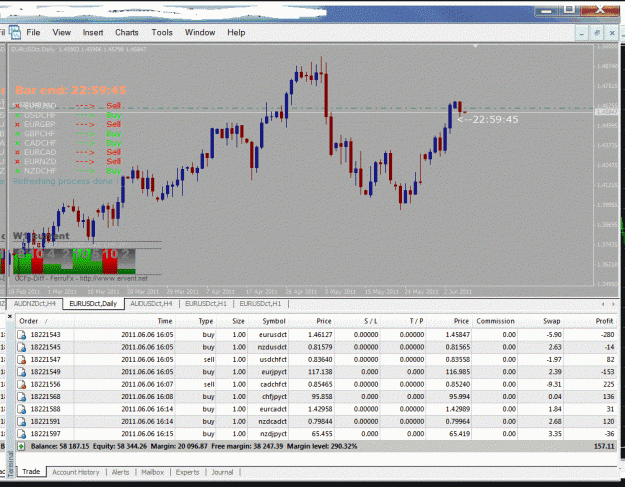Open the Journal tab
Screen dimensions: 625x487
point(222,472)
